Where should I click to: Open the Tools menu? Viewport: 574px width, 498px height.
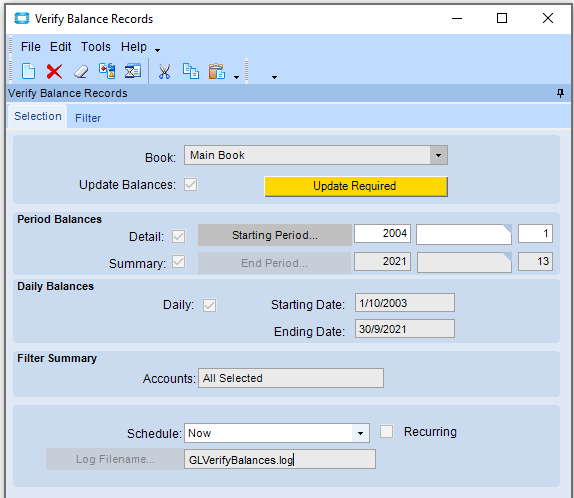point(96,47)
